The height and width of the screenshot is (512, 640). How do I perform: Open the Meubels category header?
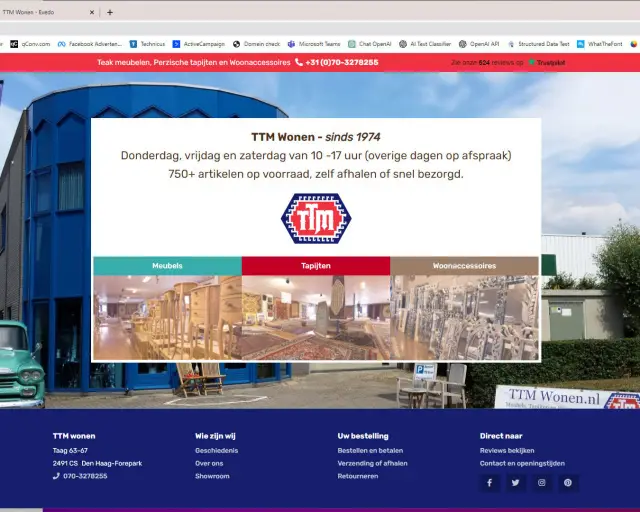(x=167, y=266)
